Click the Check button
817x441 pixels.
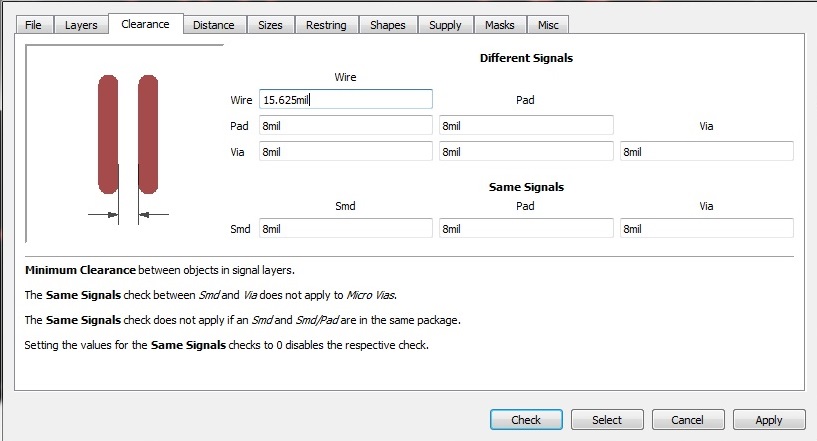coord(526,420)
